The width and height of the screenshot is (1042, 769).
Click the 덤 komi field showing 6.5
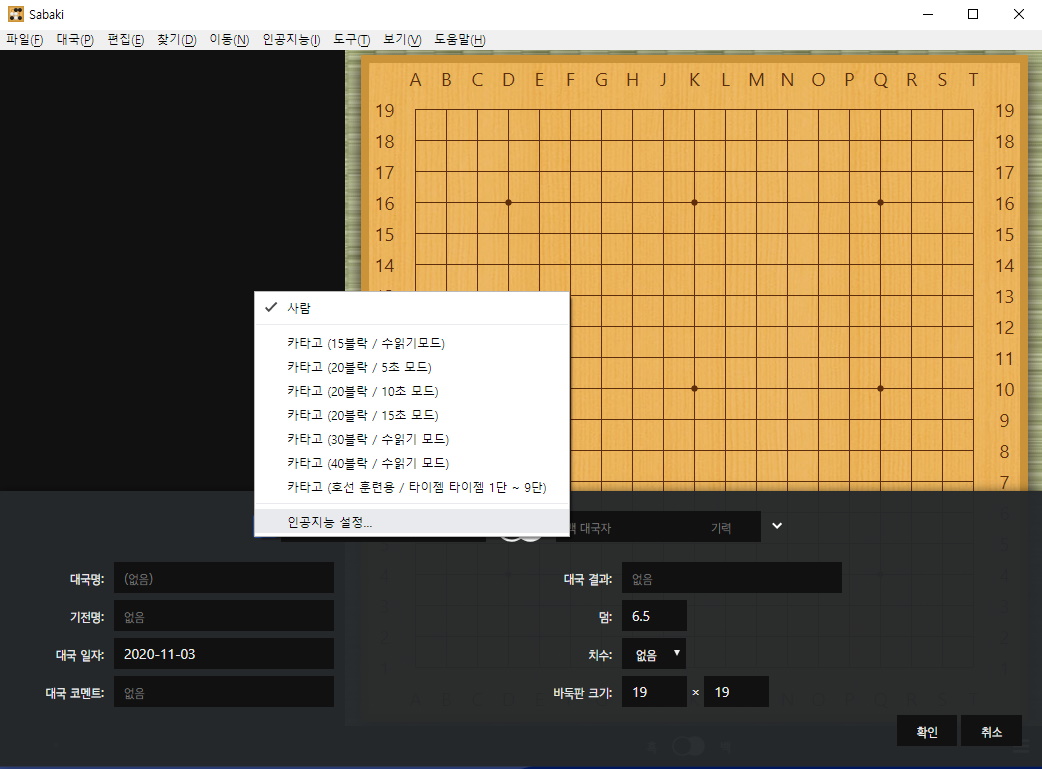pyautogui.click(x=654, y=616)
